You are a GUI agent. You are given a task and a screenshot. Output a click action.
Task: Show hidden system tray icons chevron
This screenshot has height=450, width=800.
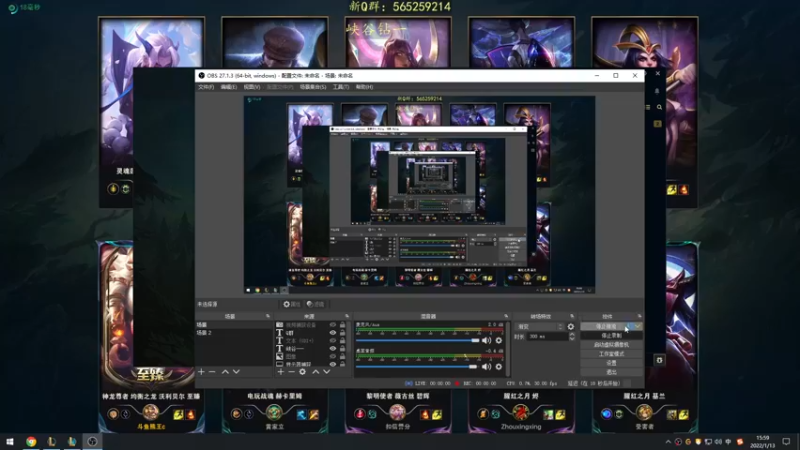pos(668,442)
